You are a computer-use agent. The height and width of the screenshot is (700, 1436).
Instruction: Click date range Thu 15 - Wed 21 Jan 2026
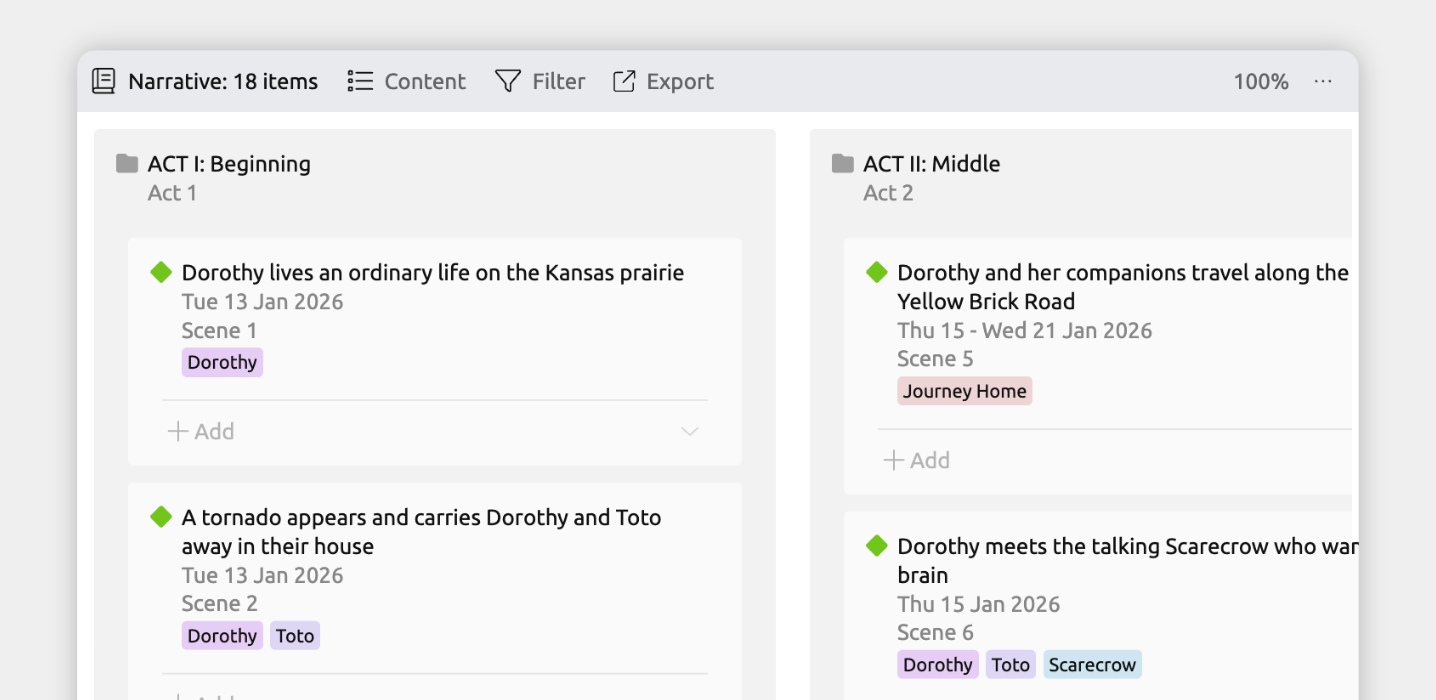pos(1025,331)
